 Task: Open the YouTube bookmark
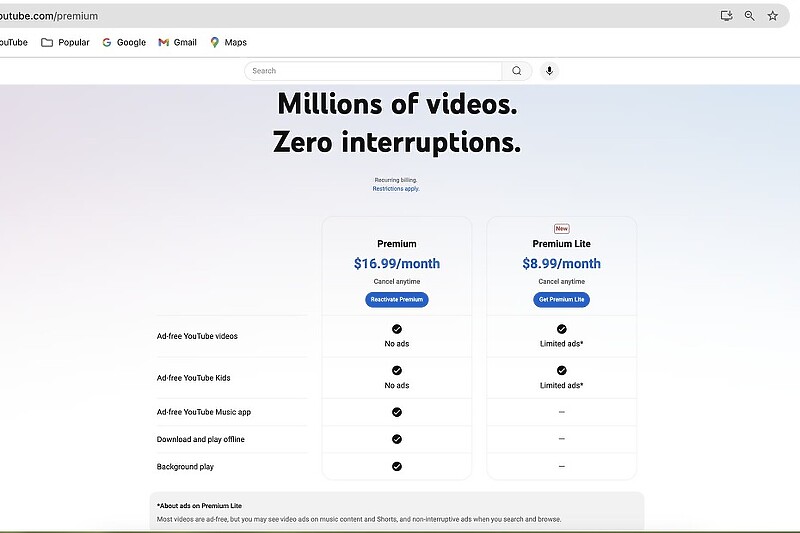(14, 42)
